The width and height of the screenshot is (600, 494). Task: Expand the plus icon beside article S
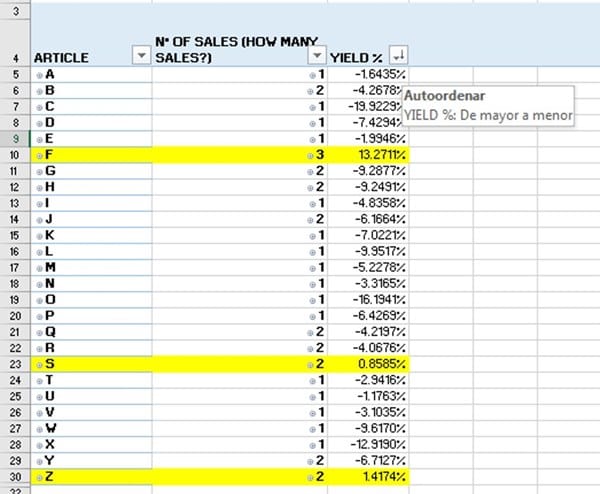[39, 364]
